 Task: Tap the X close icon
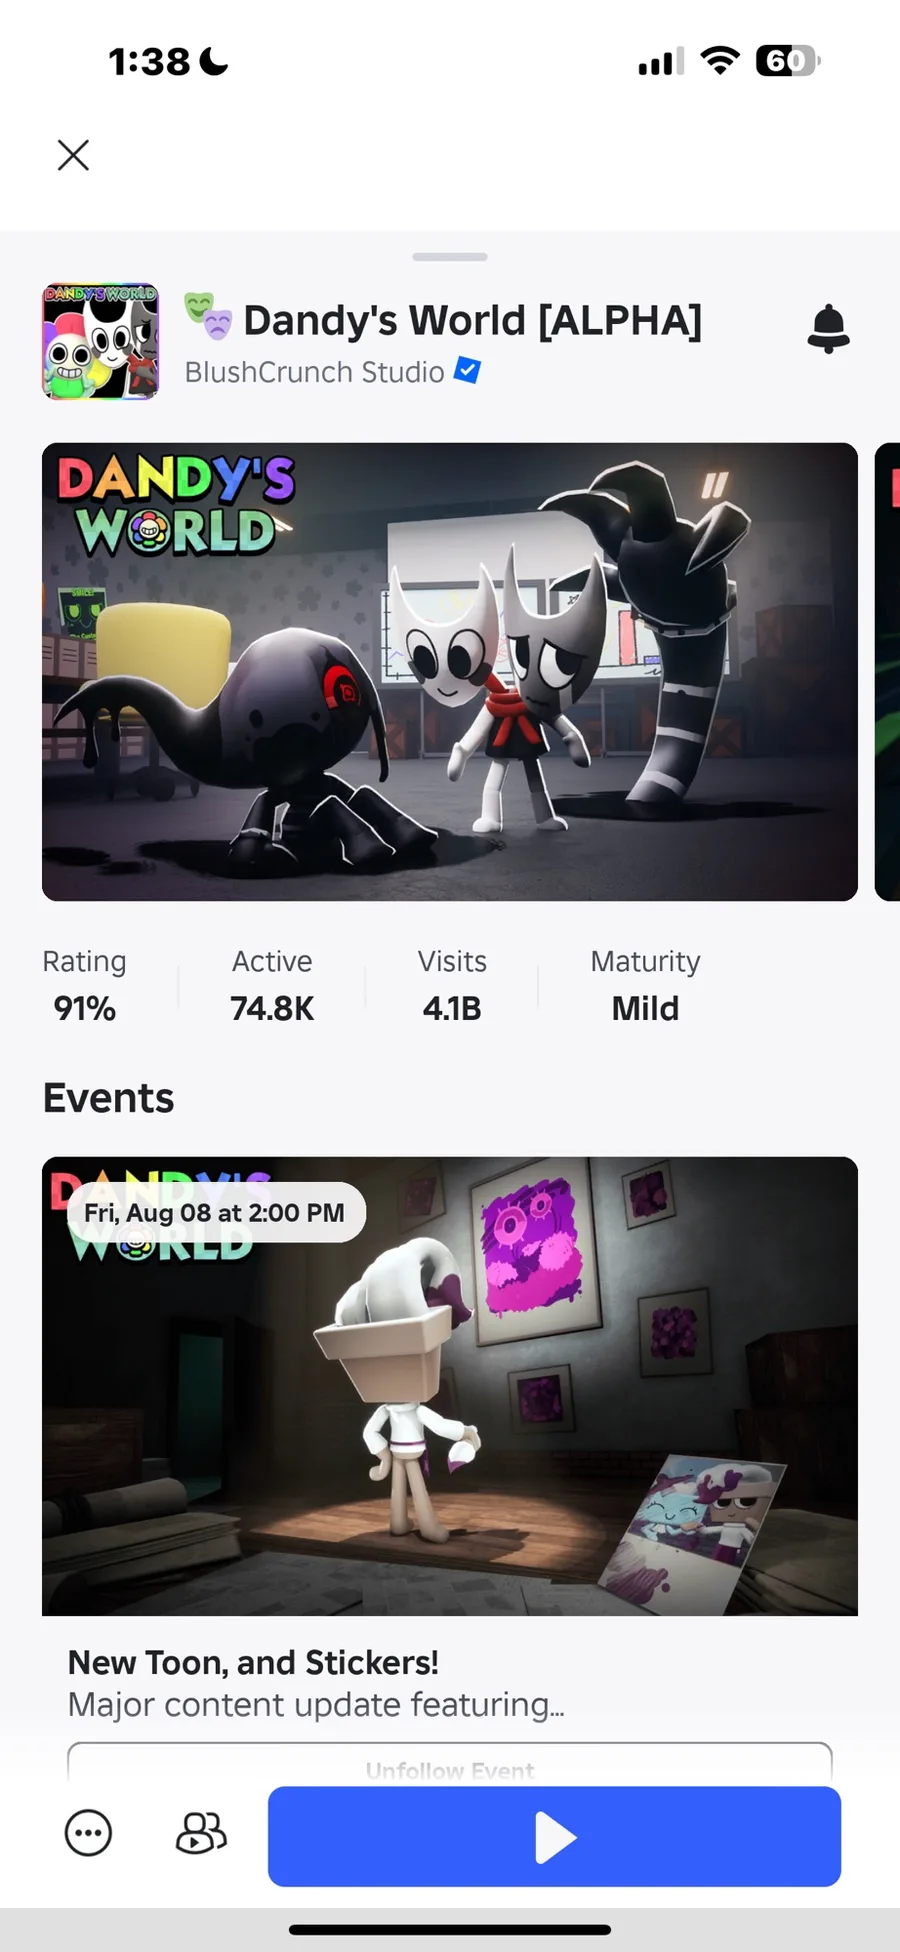pos(73,155)
